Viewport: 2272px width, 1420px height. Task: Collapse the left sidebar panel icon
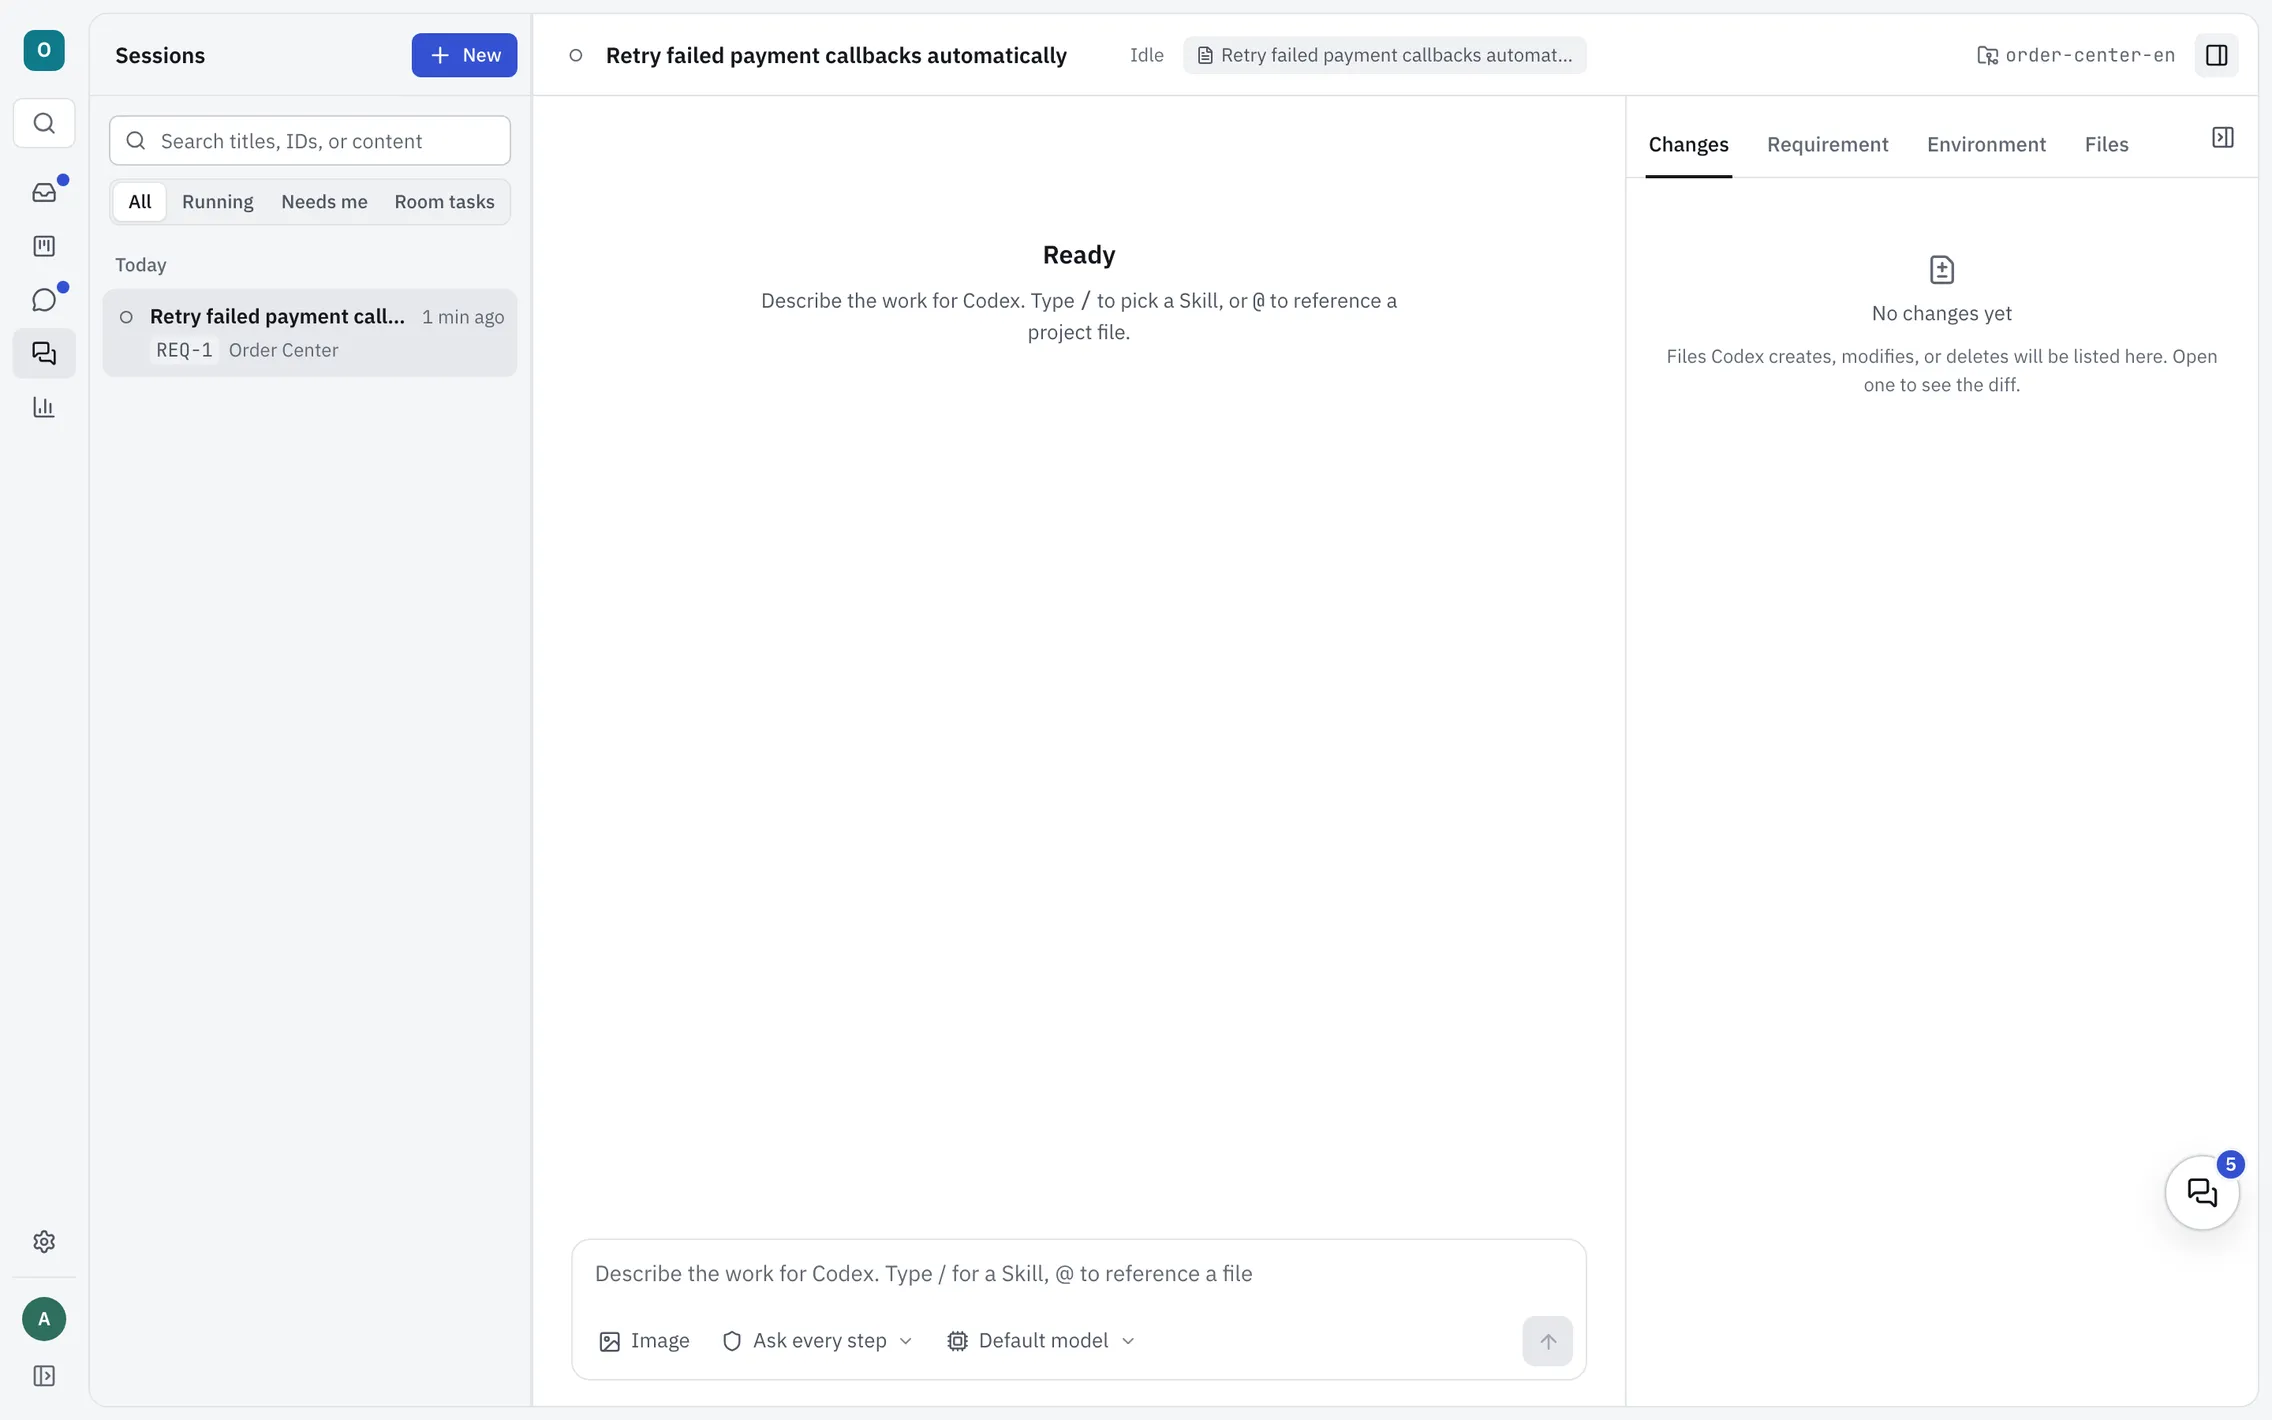pos(44,1376)
